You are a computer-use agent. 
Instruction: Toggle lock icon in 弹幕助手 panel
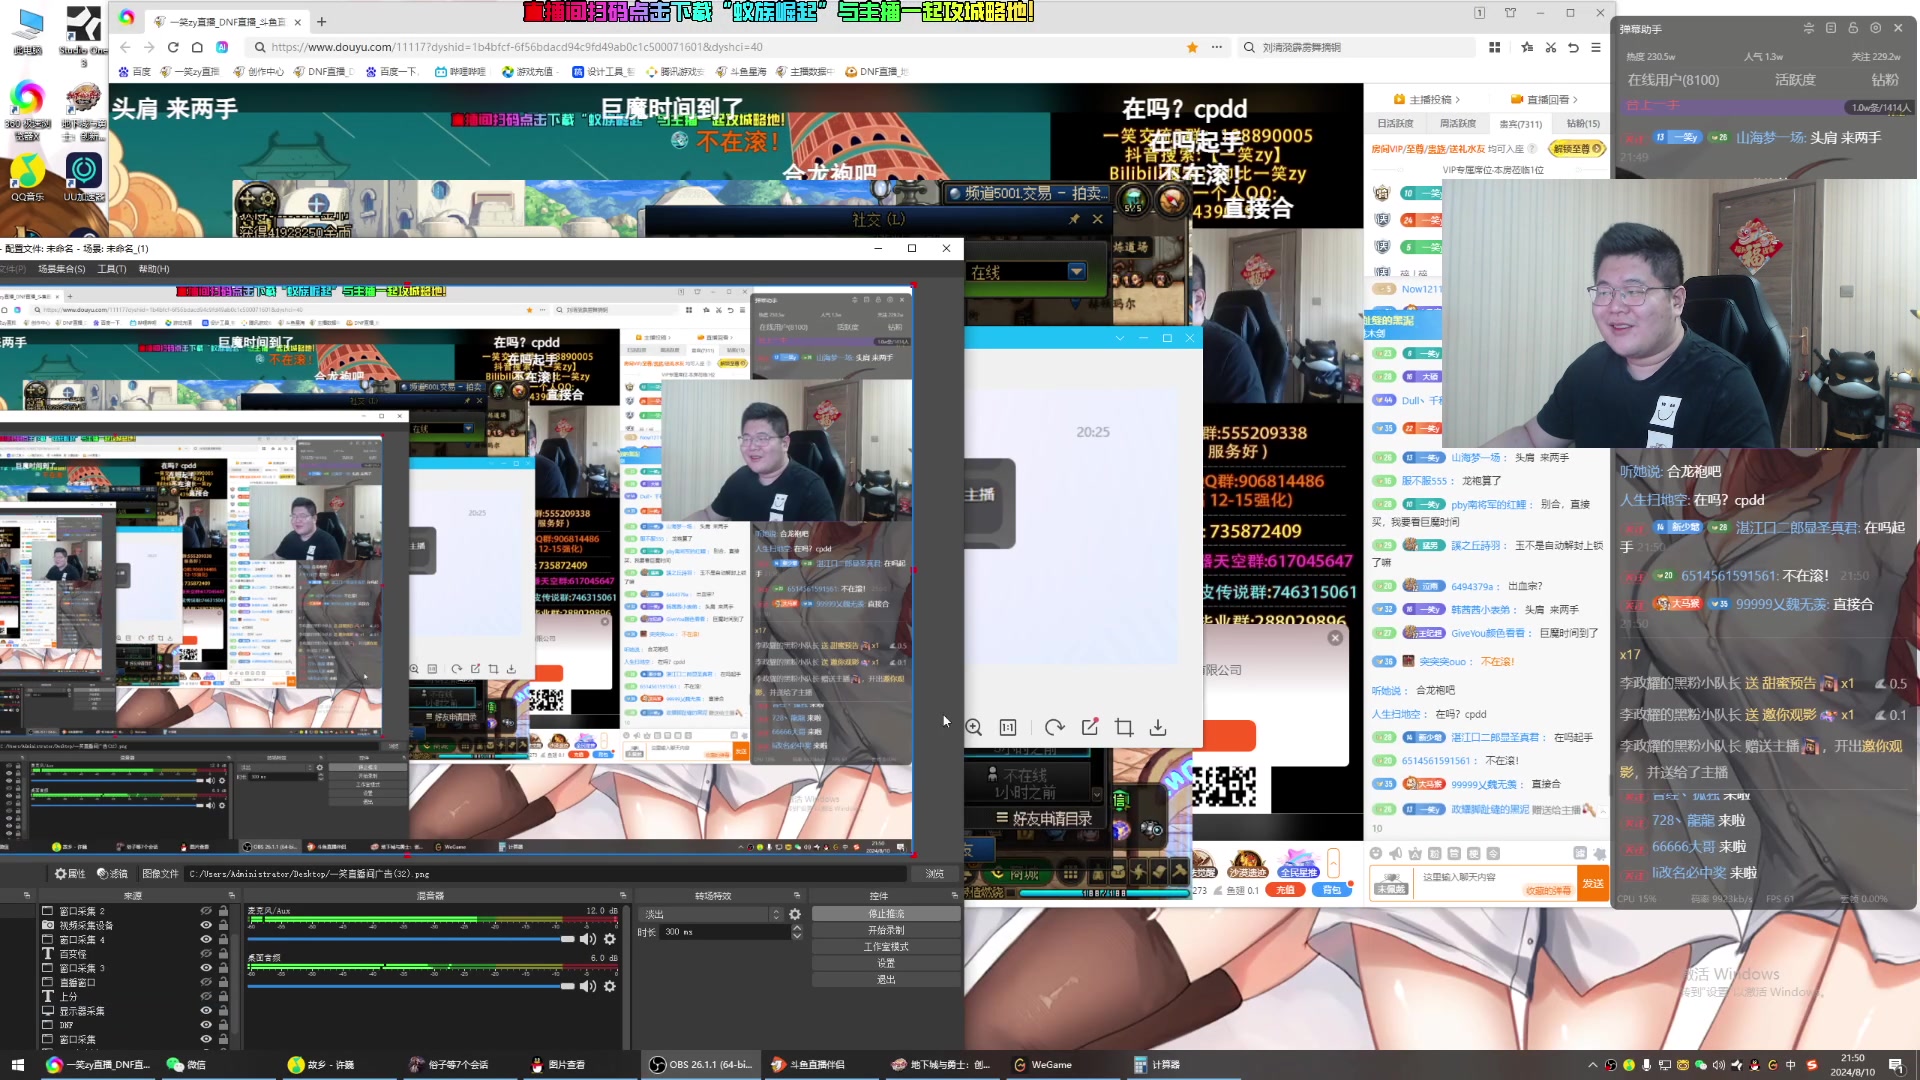(1853, 28)
